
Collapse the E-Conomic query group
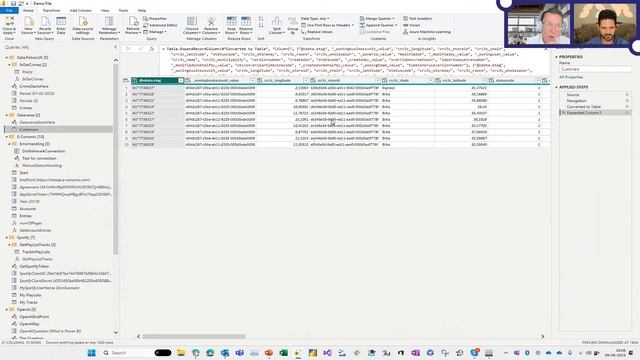click(x=7, y=137)
